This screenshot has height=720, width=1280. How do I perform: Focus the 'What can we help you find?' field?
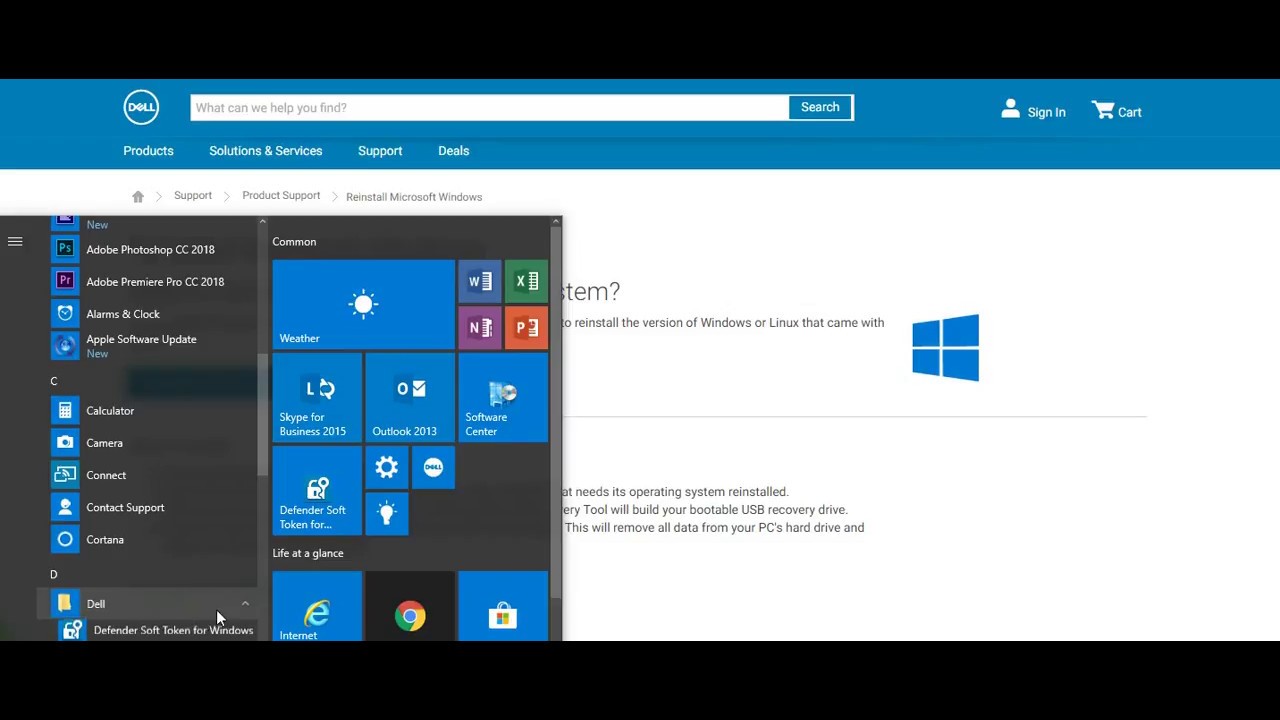tap(490, 107)
